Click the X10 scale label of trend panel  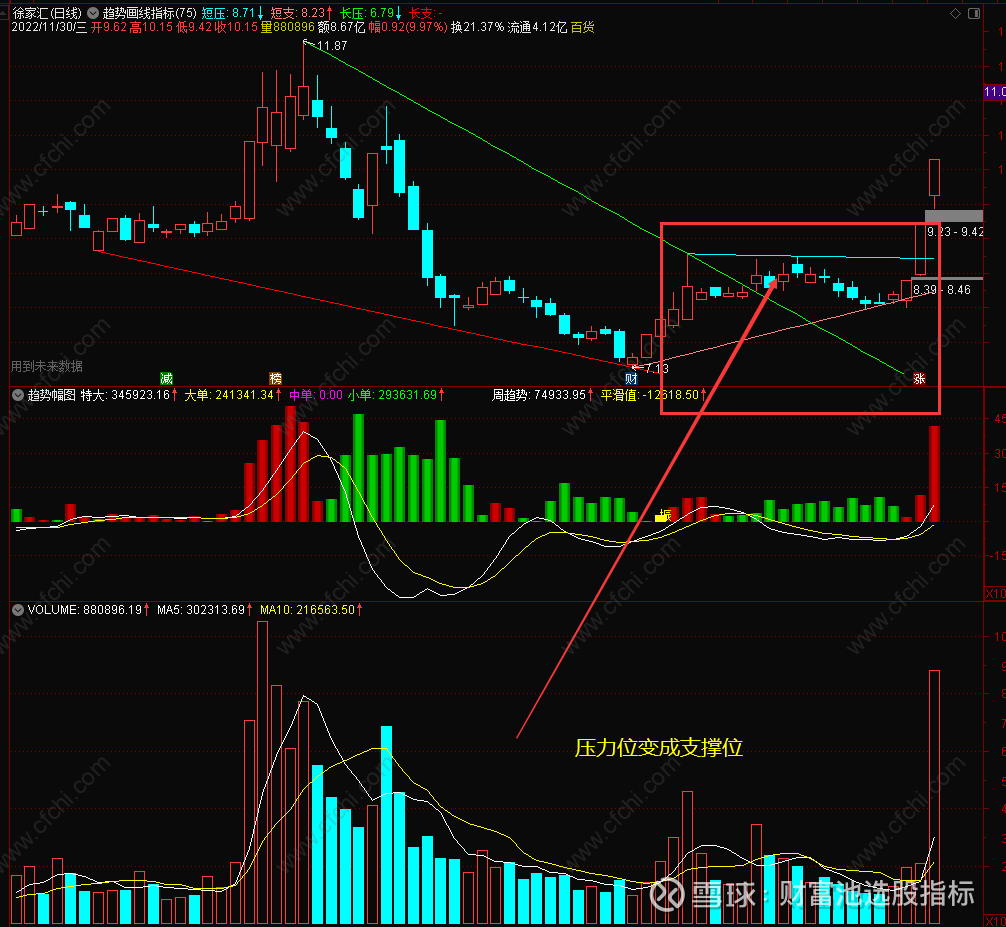(x=995, y=594)
